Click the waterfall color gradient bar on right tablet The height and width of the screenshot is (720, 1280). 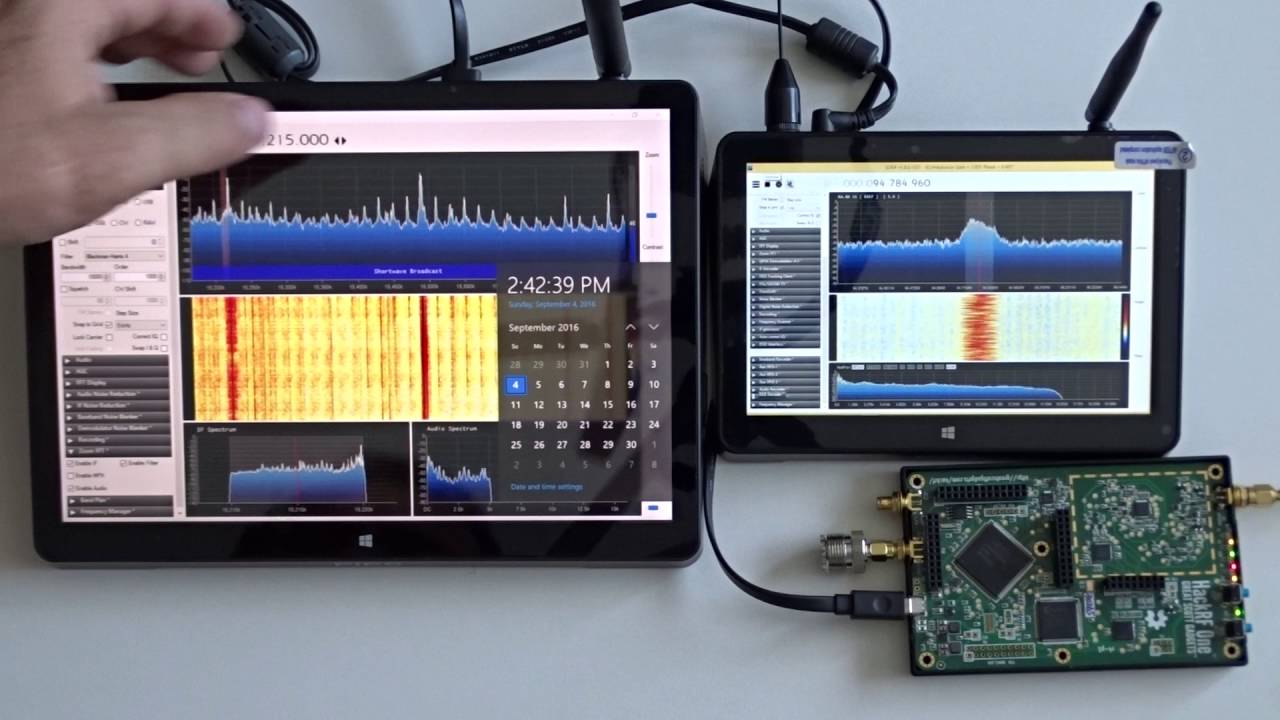1123,327
